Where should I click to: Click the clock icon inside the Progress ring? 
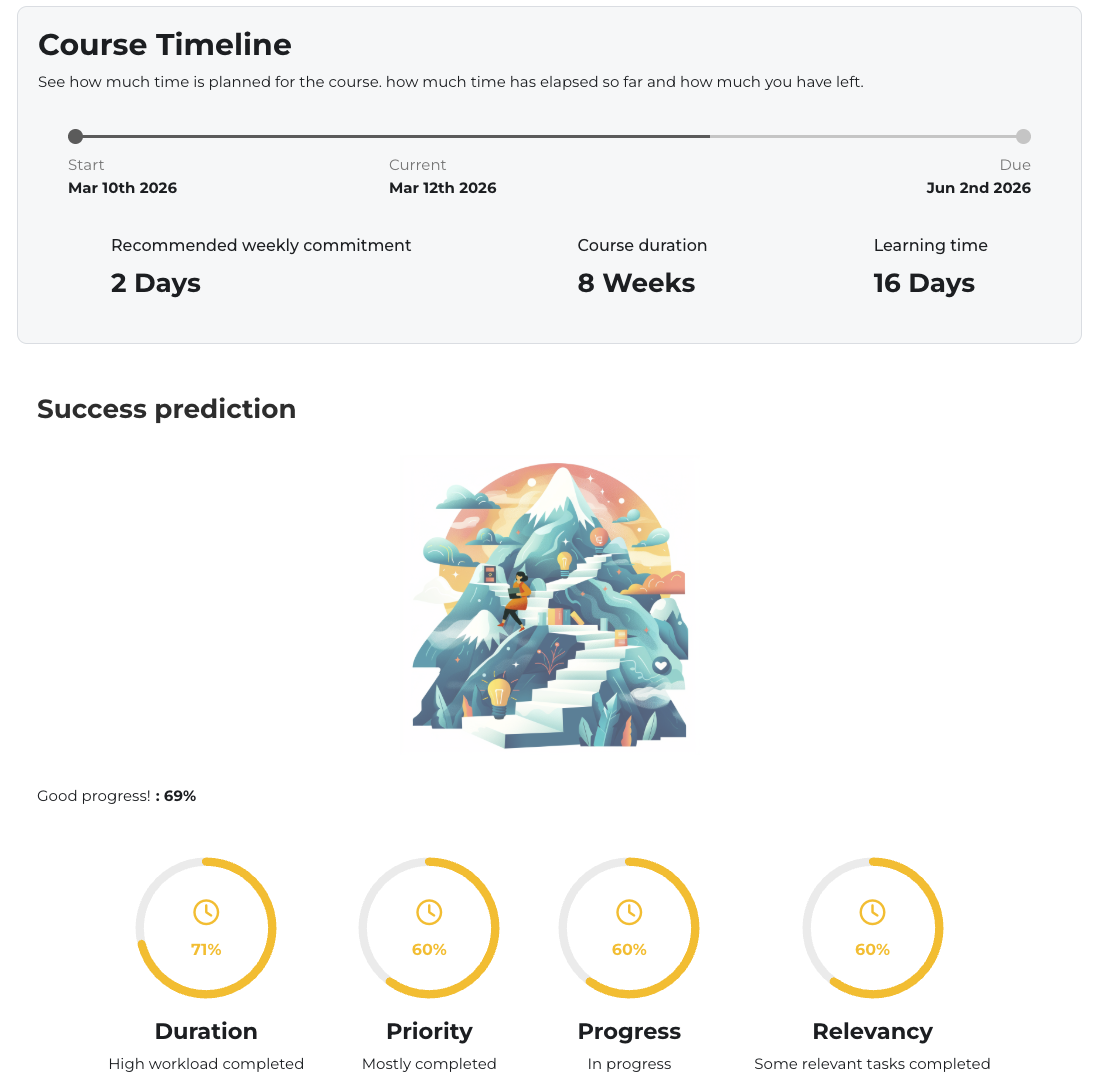(x=629, y=911)
